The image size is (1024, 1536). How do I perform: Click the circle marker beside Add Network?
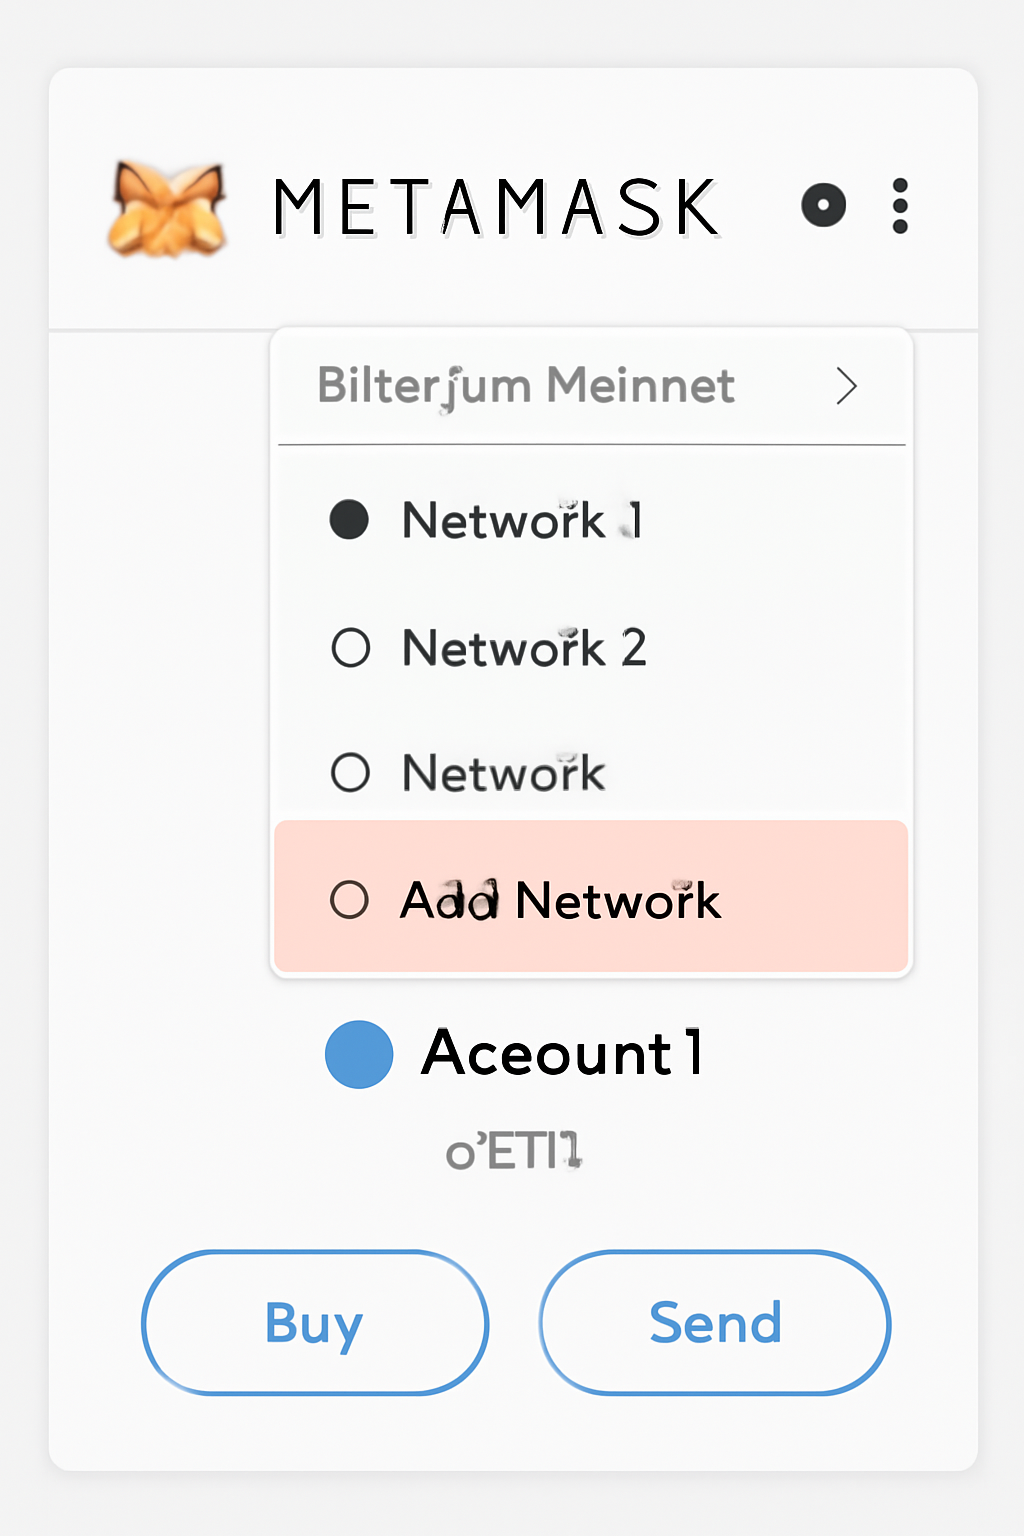349,900
